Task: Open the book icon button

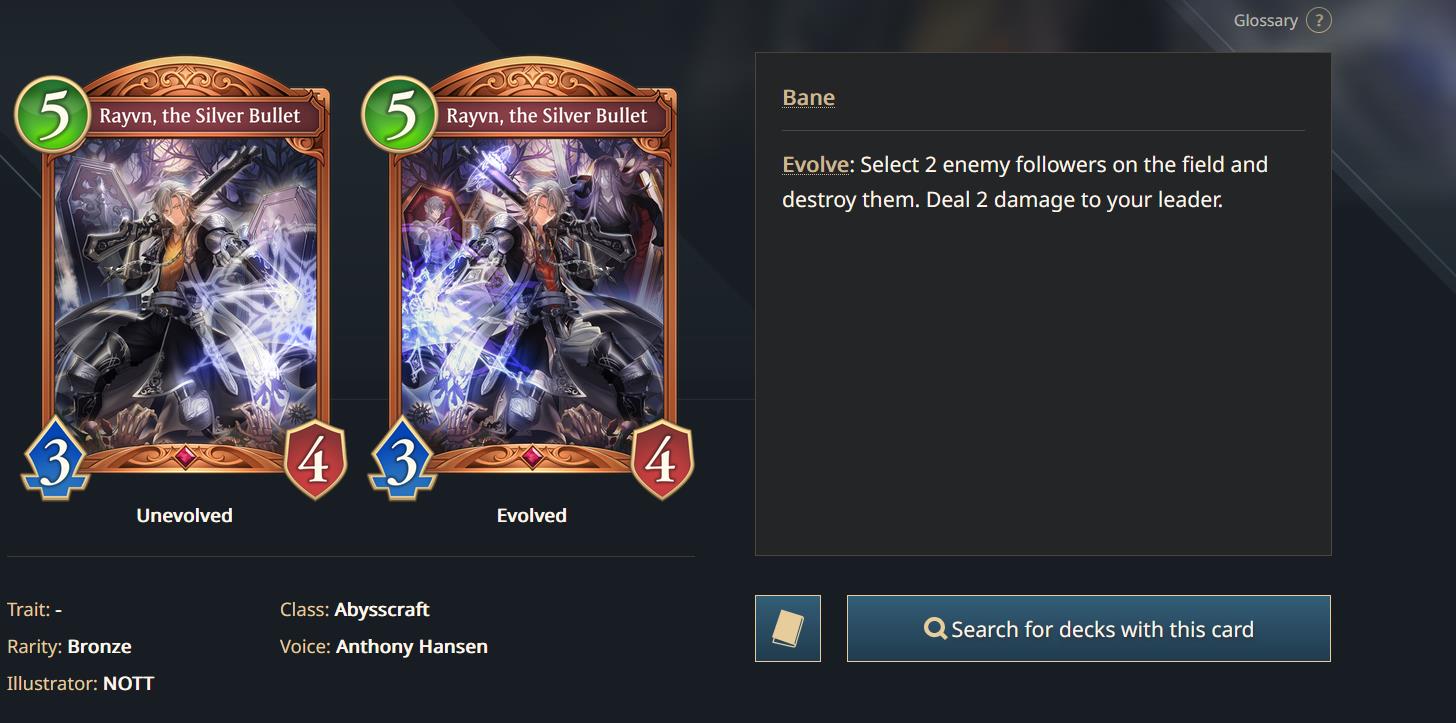Action: (788, 628)
